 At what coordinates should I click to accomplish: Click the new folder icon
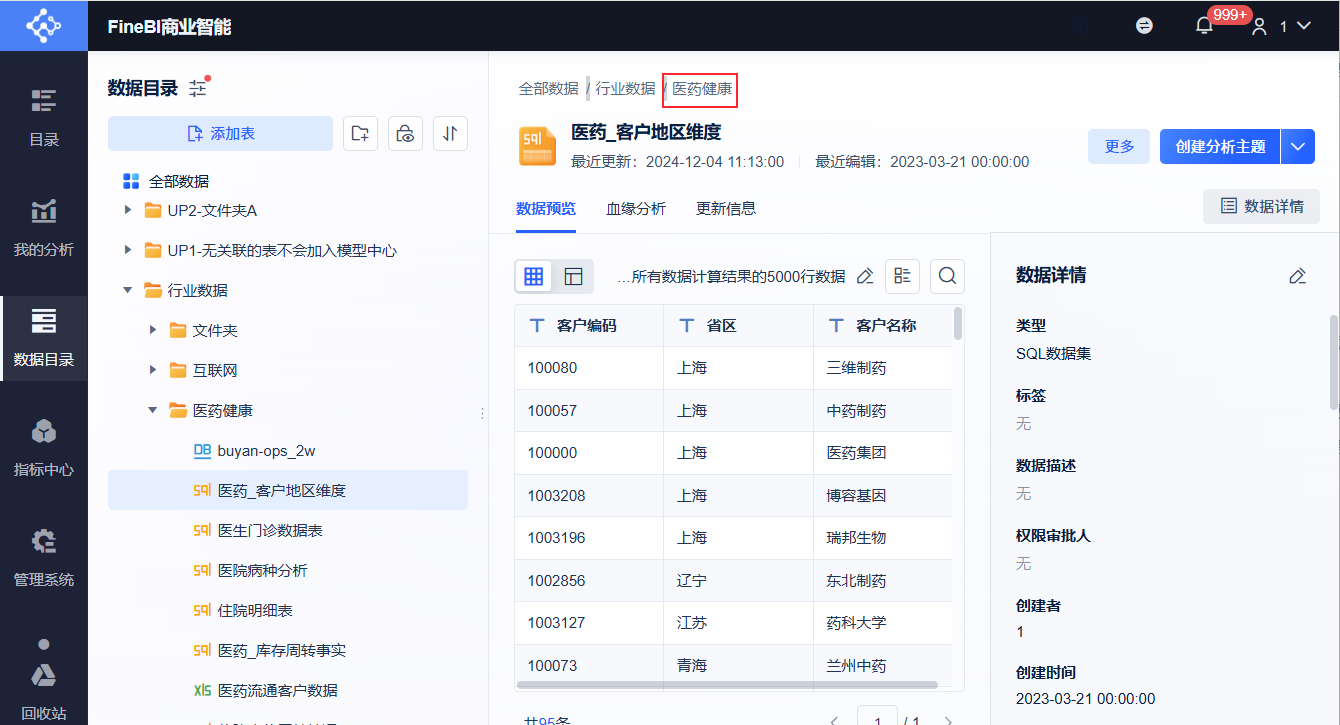(x=360, y=133)
